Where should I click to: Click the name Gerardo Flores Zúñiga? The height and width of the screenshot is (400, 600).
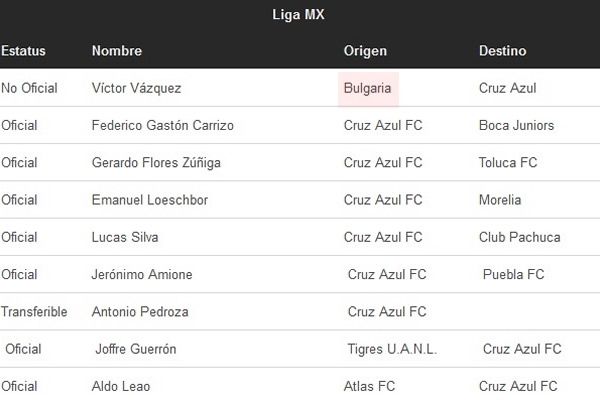coord(156,163)
